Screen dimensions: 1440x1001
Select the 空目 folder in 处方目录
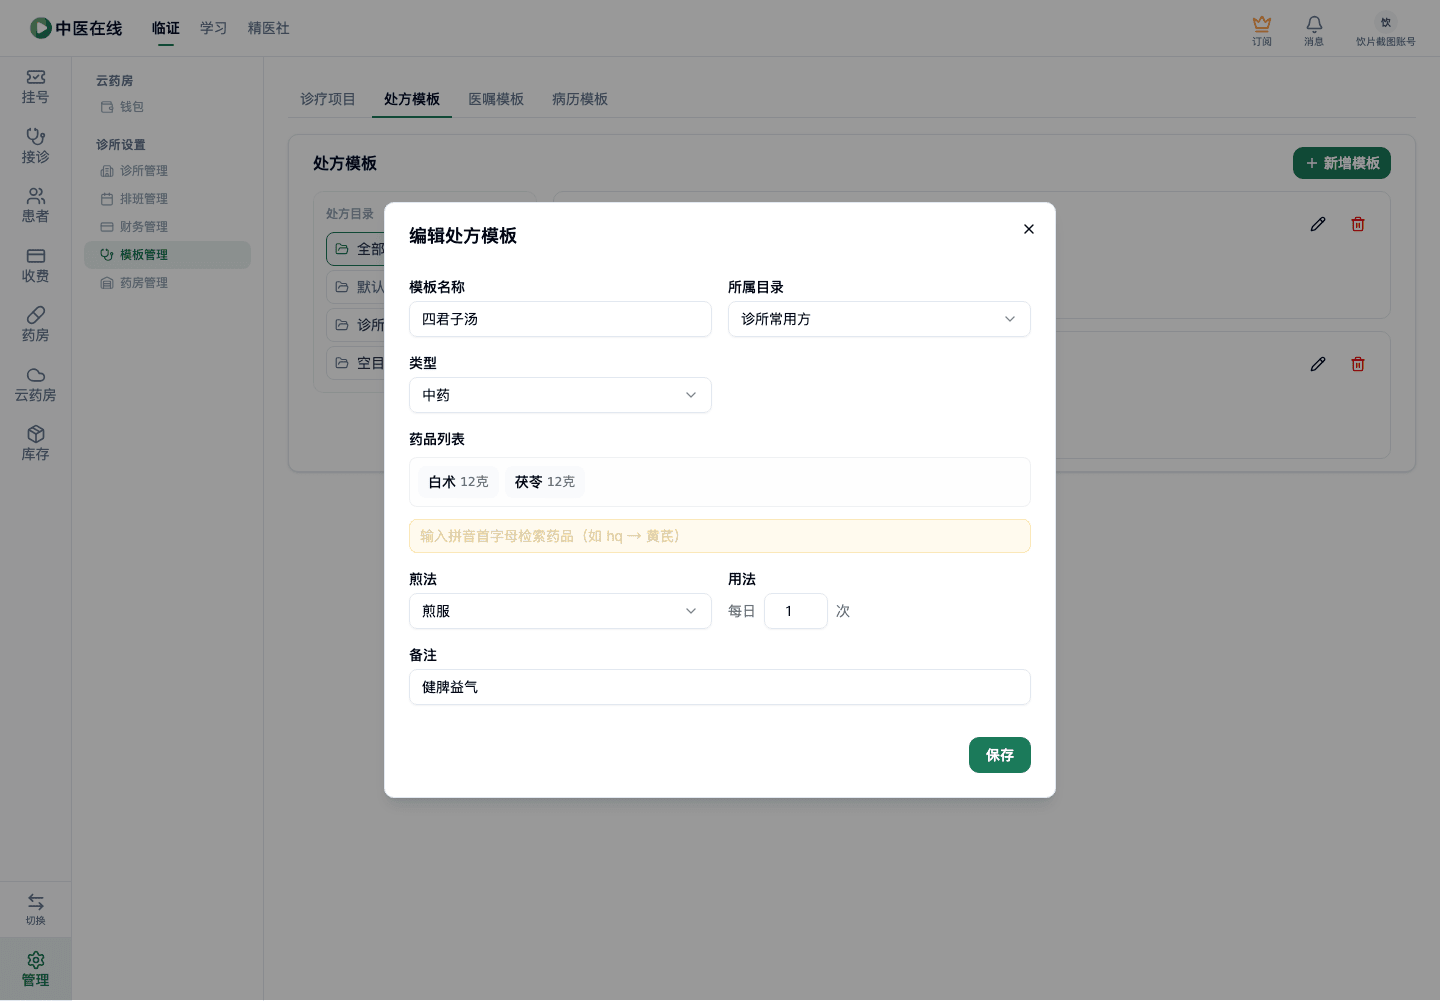point(356,363)
